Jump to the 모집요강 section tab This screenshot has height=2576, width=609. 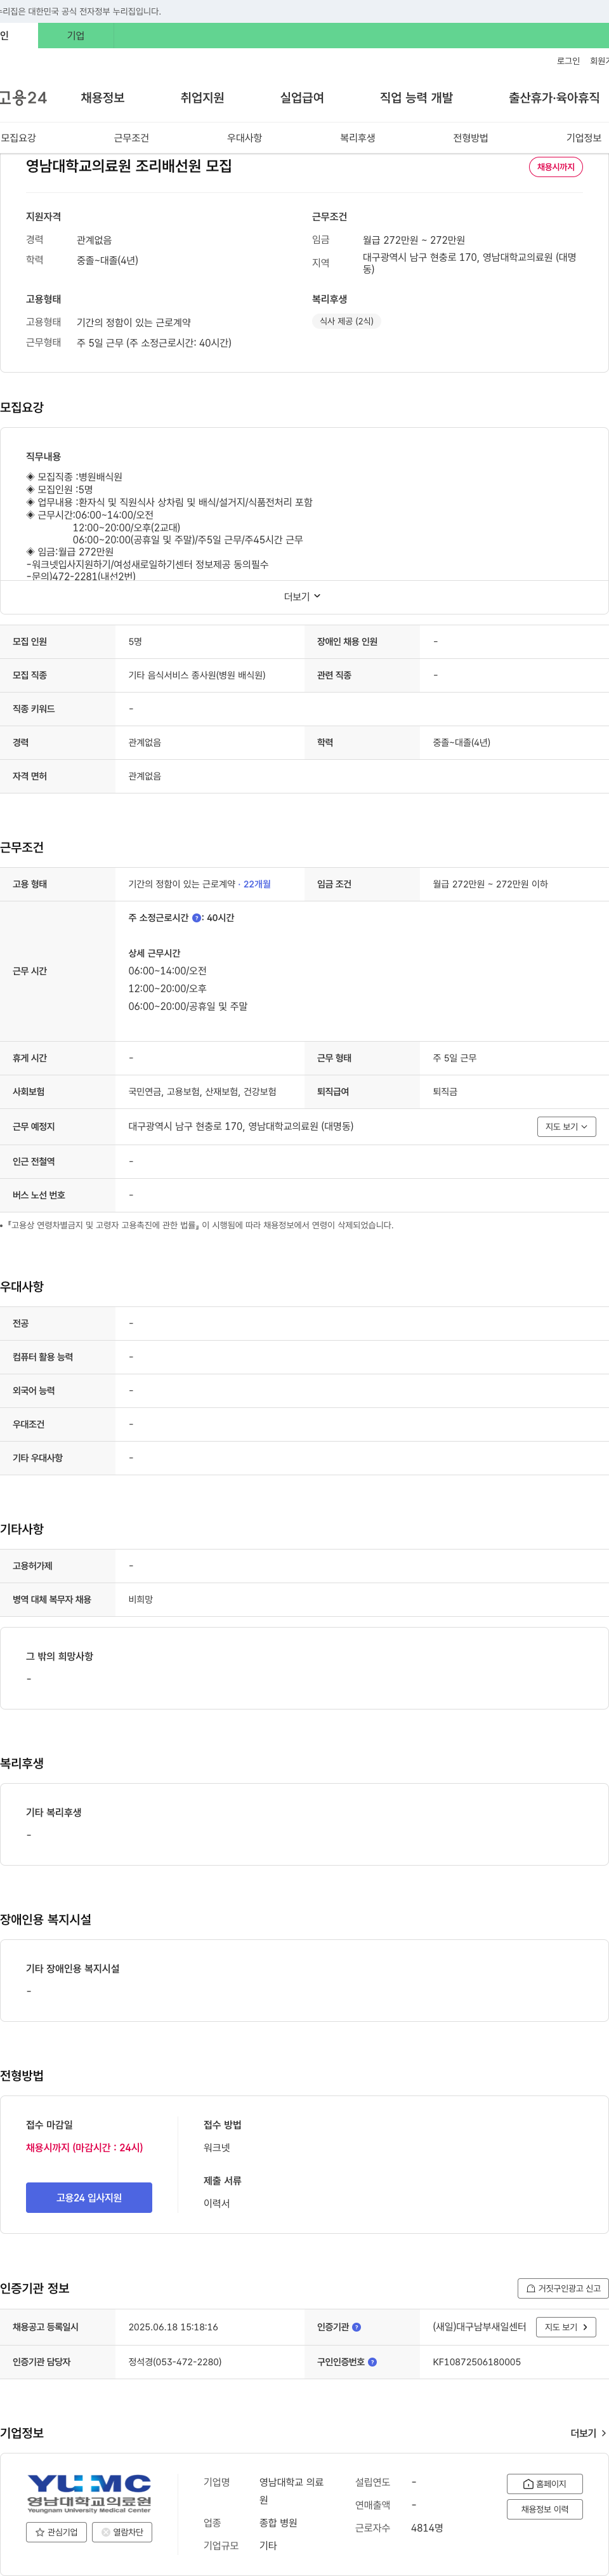click(x=18, y=138)
